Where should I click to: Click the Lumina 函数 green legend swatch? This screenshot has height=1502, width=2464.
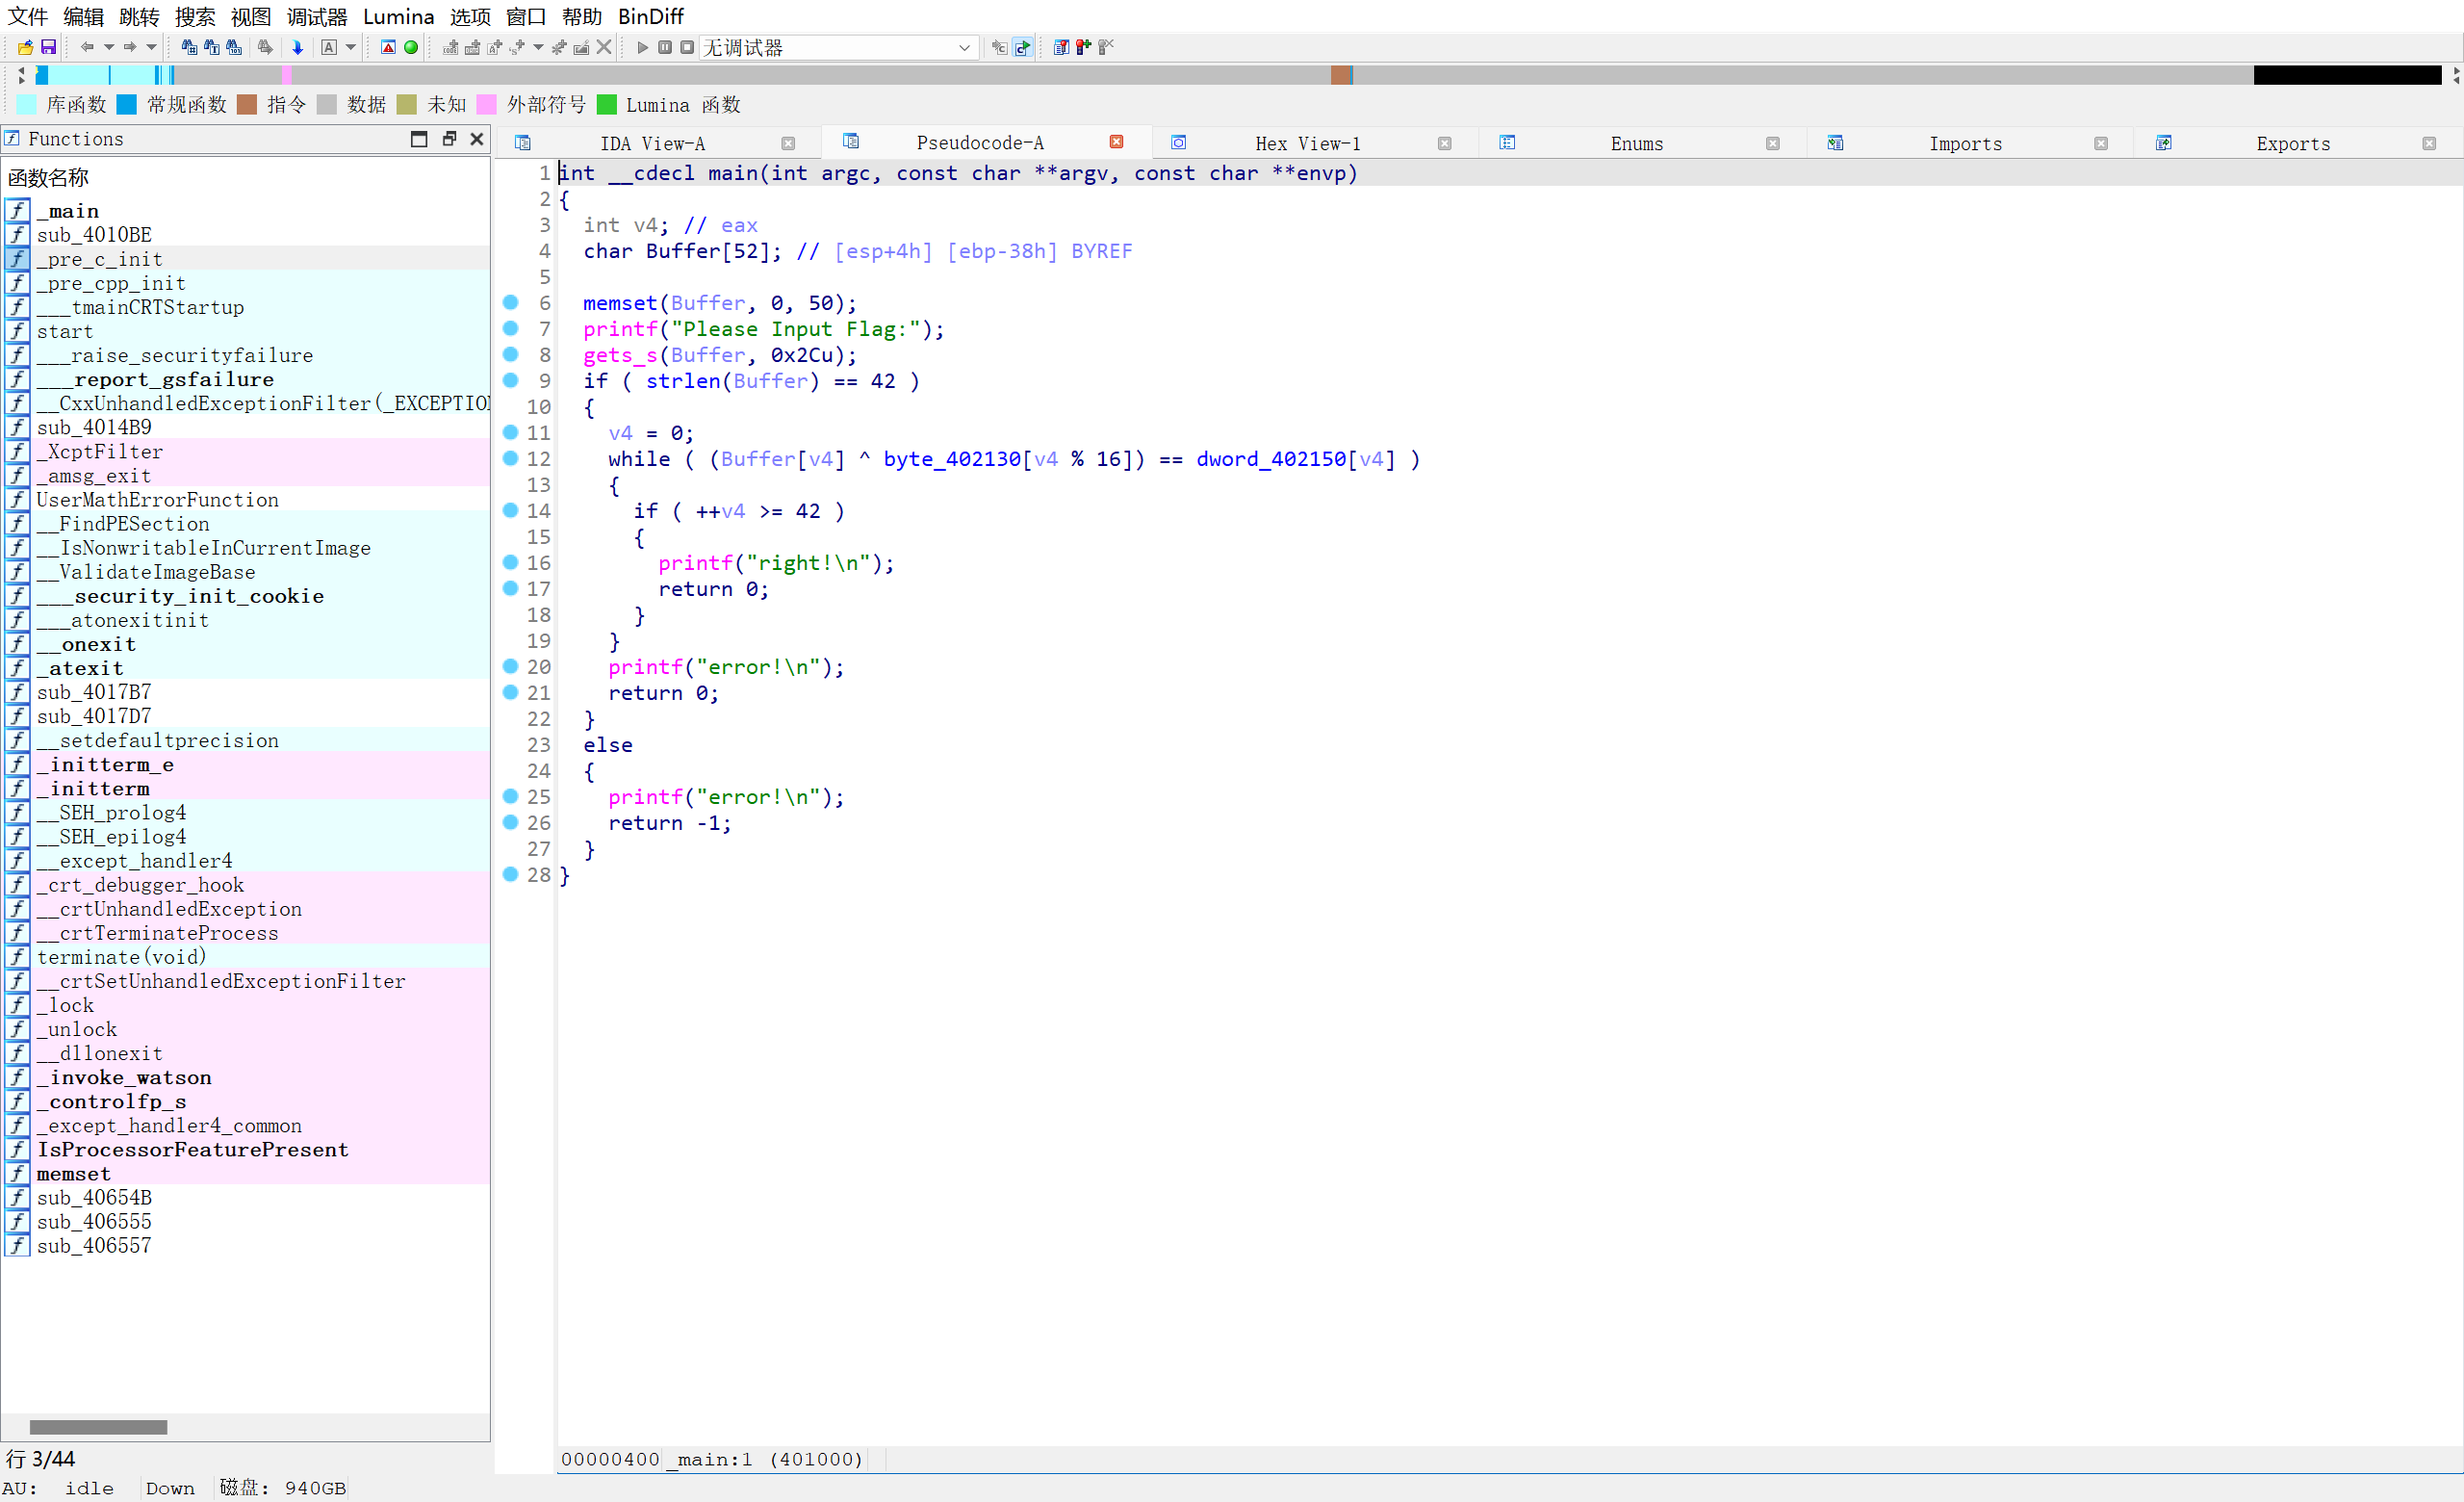click(x=606, y=104)
